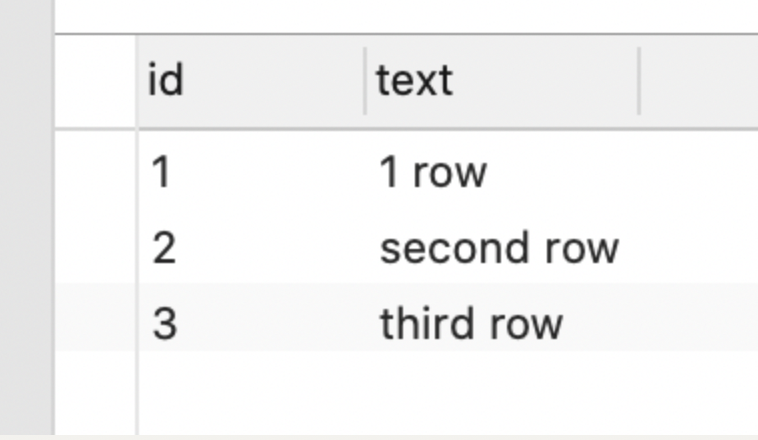Click the id cell with value 3
The width and height of the screenshot is (758, 440).
click(x=251, y=323)
